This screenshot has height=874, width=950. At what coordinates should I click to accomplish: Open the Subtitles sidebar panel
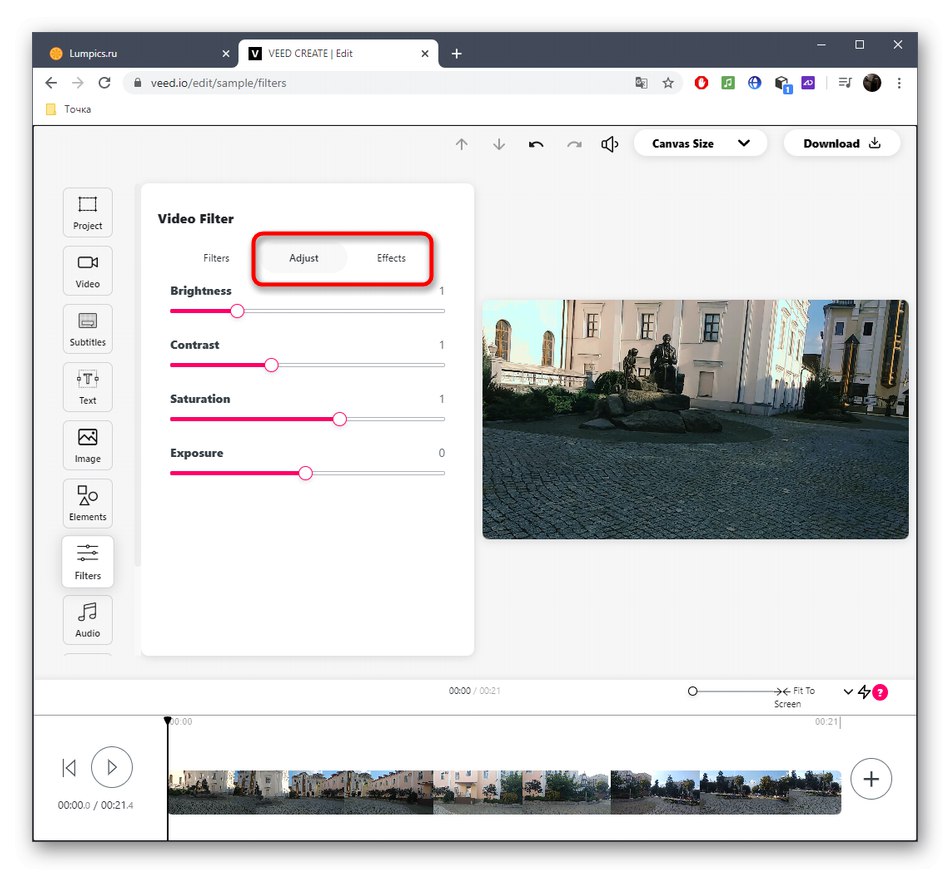tap(87, 329)
